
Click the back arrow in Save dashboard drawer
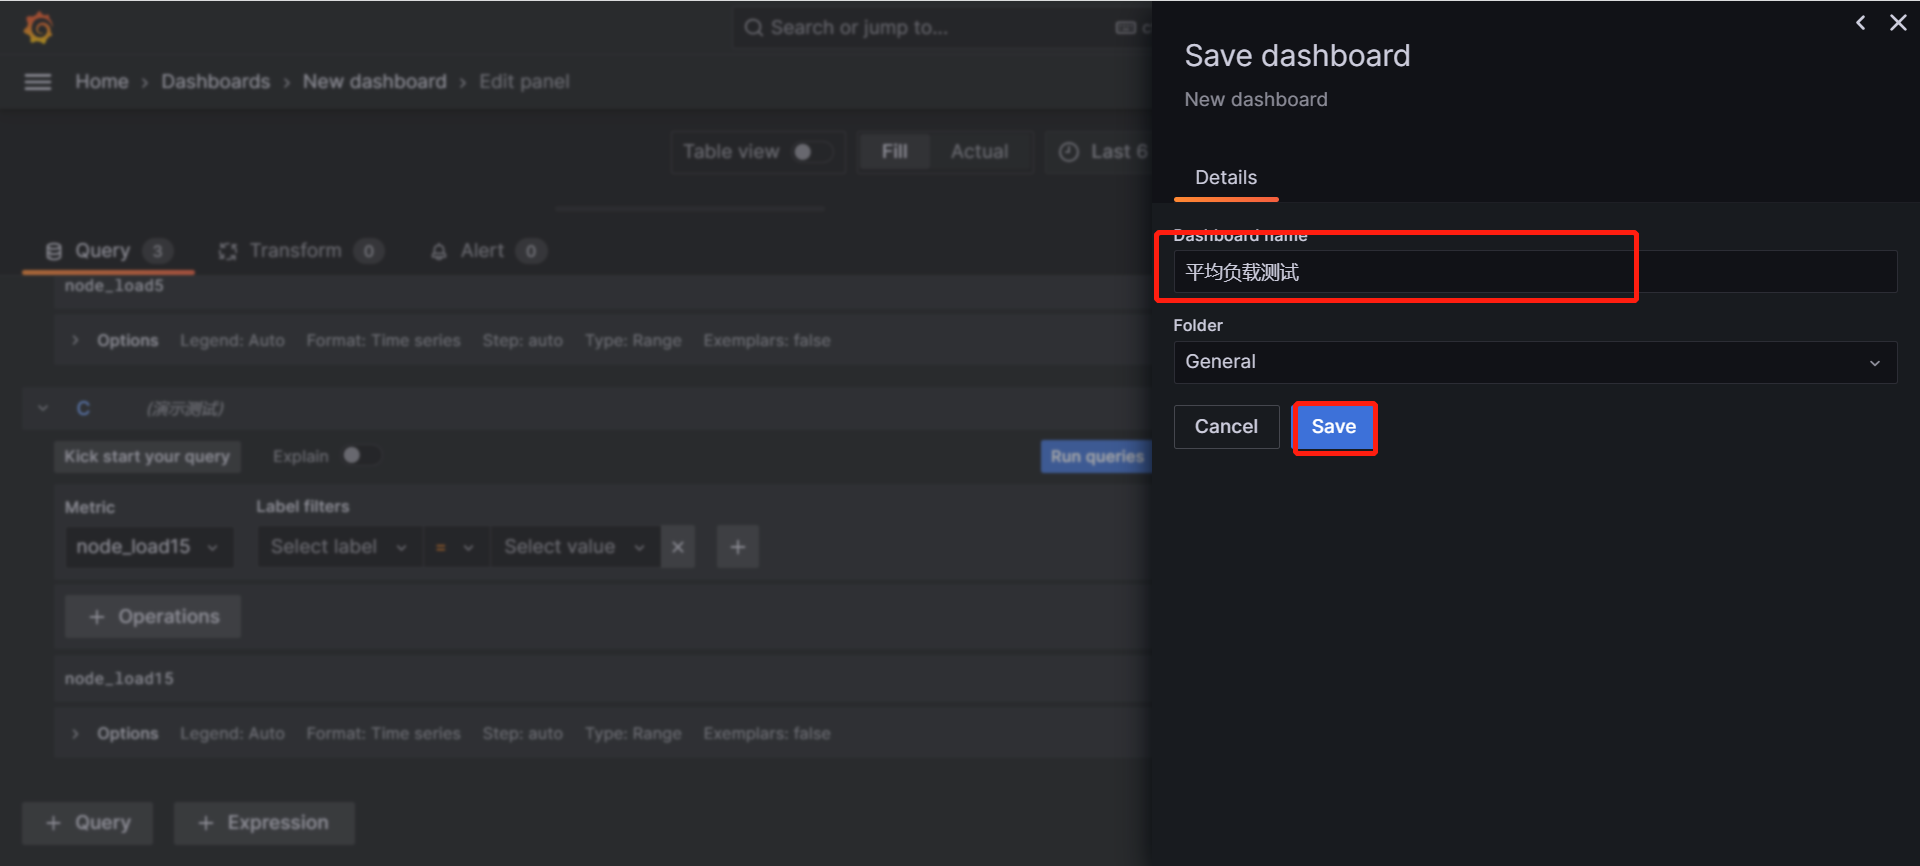[x=1860, y=23]
